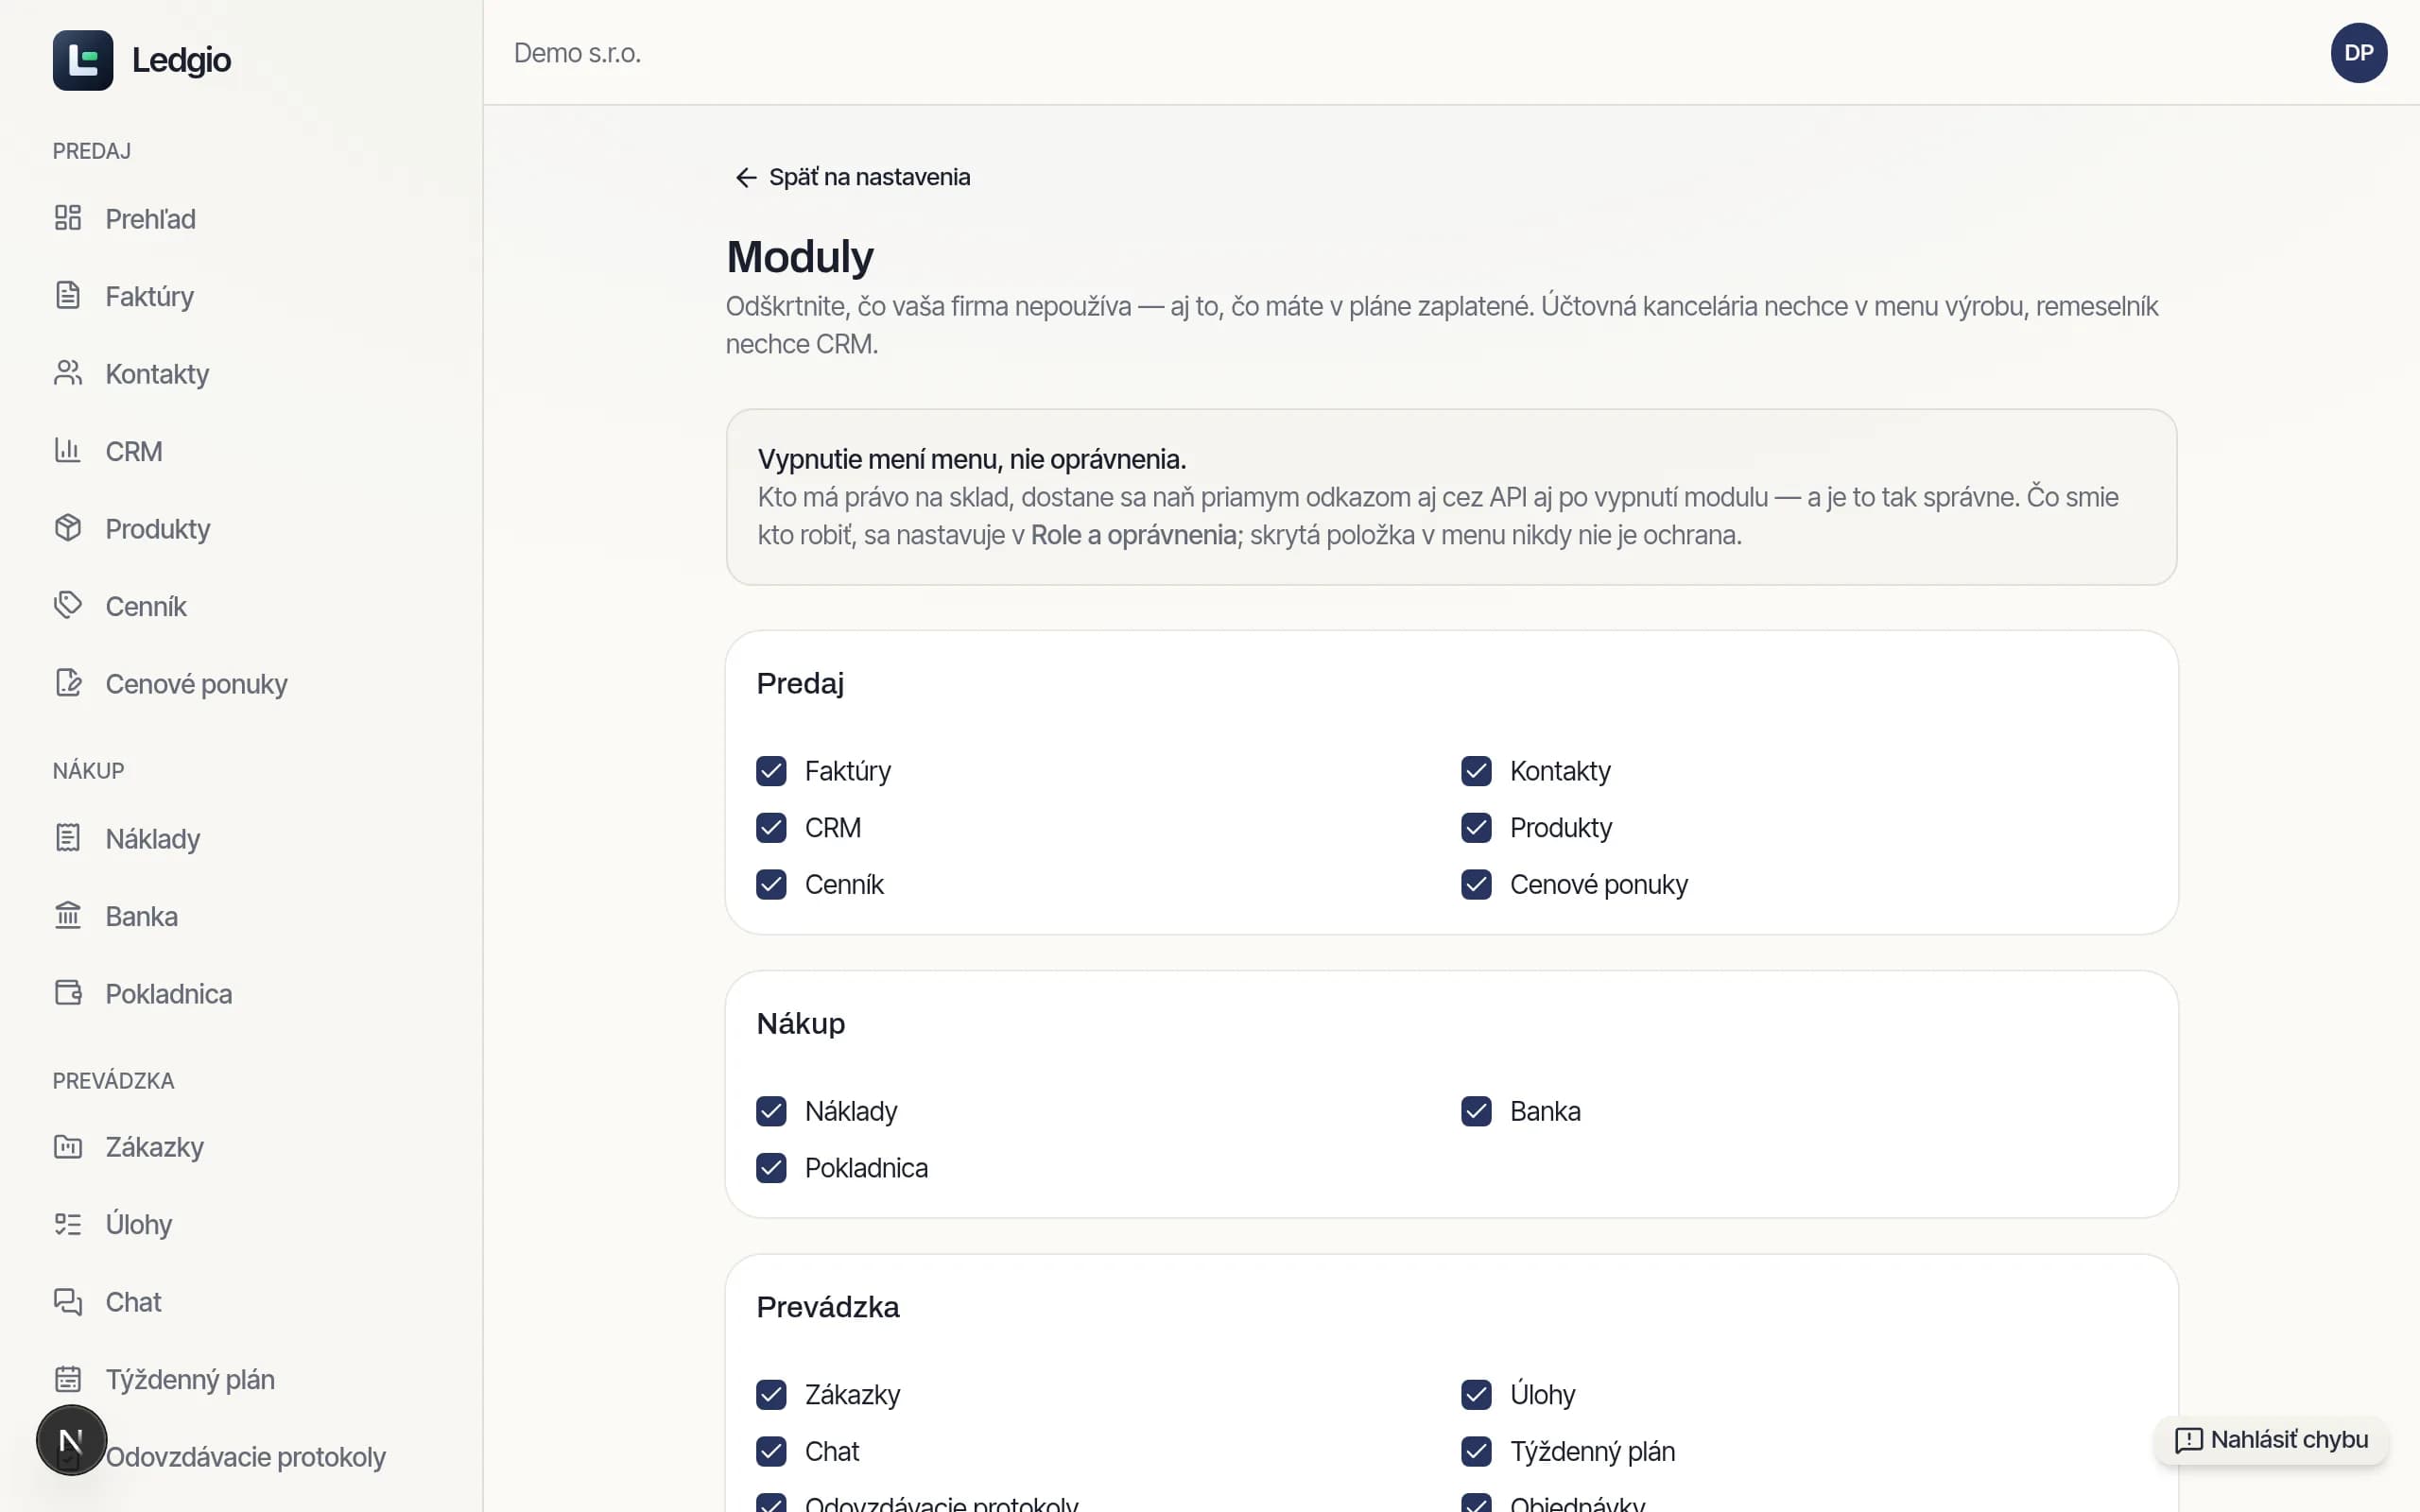
Task: Click the Faktúry document icon in sidebar
Action: 68,296
